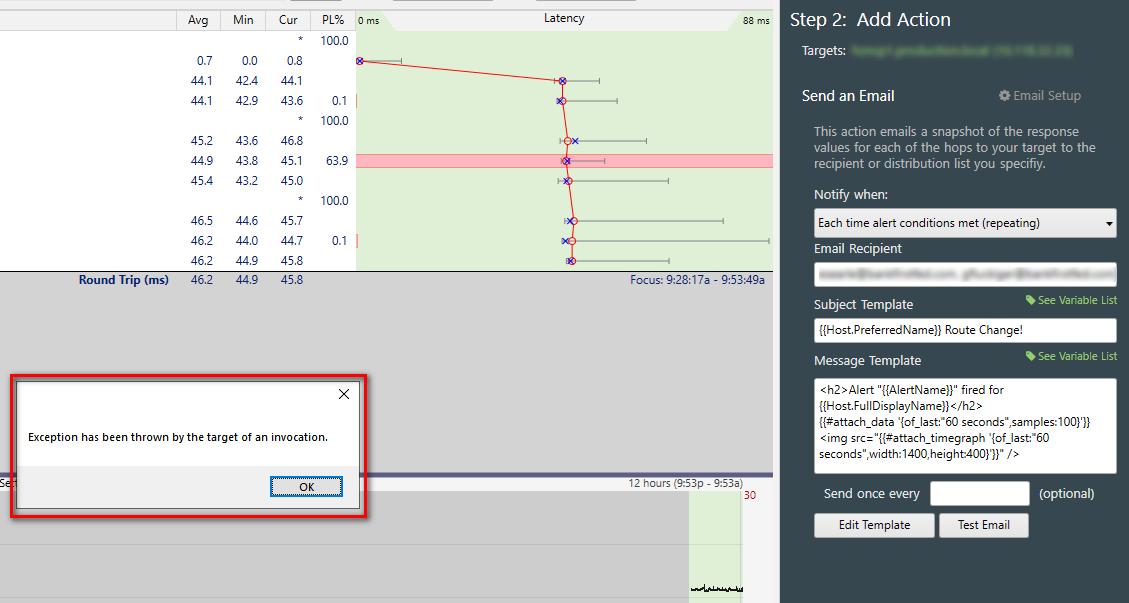Open Email Setup via the gear icon

pos(1040,96)
